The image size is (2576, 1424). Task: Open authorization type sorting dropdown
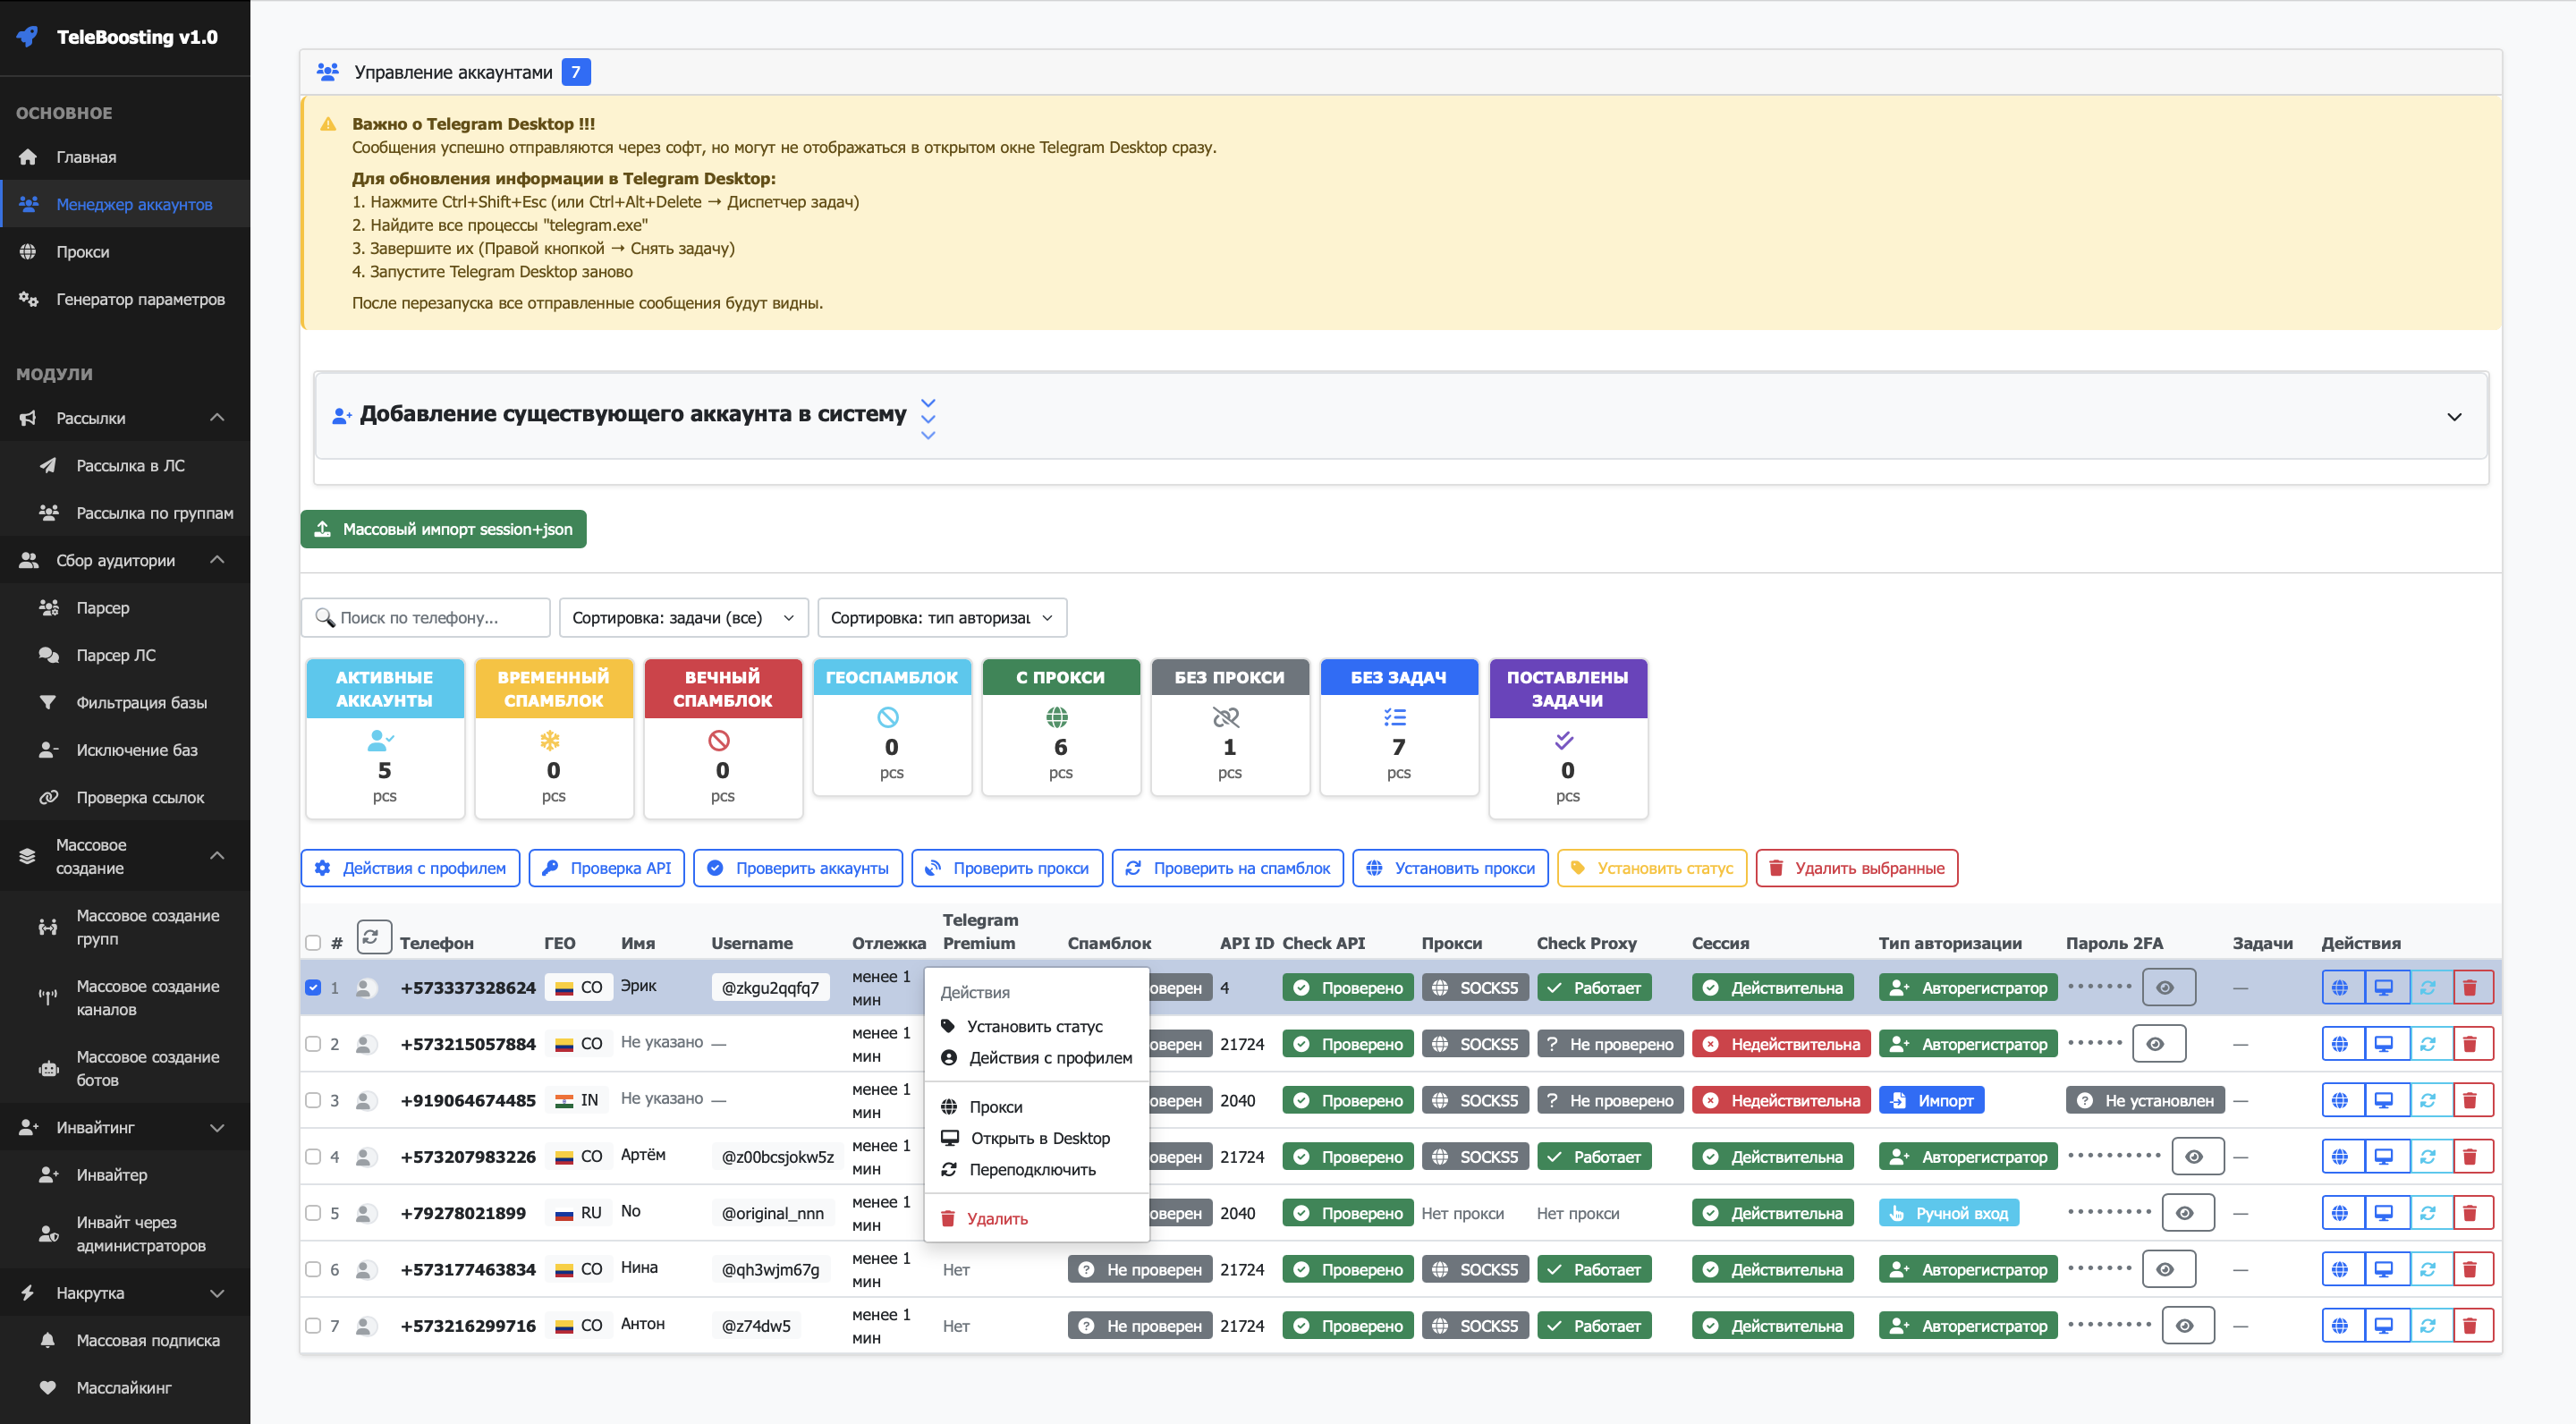pyautogui.click(x=941, y=618)
